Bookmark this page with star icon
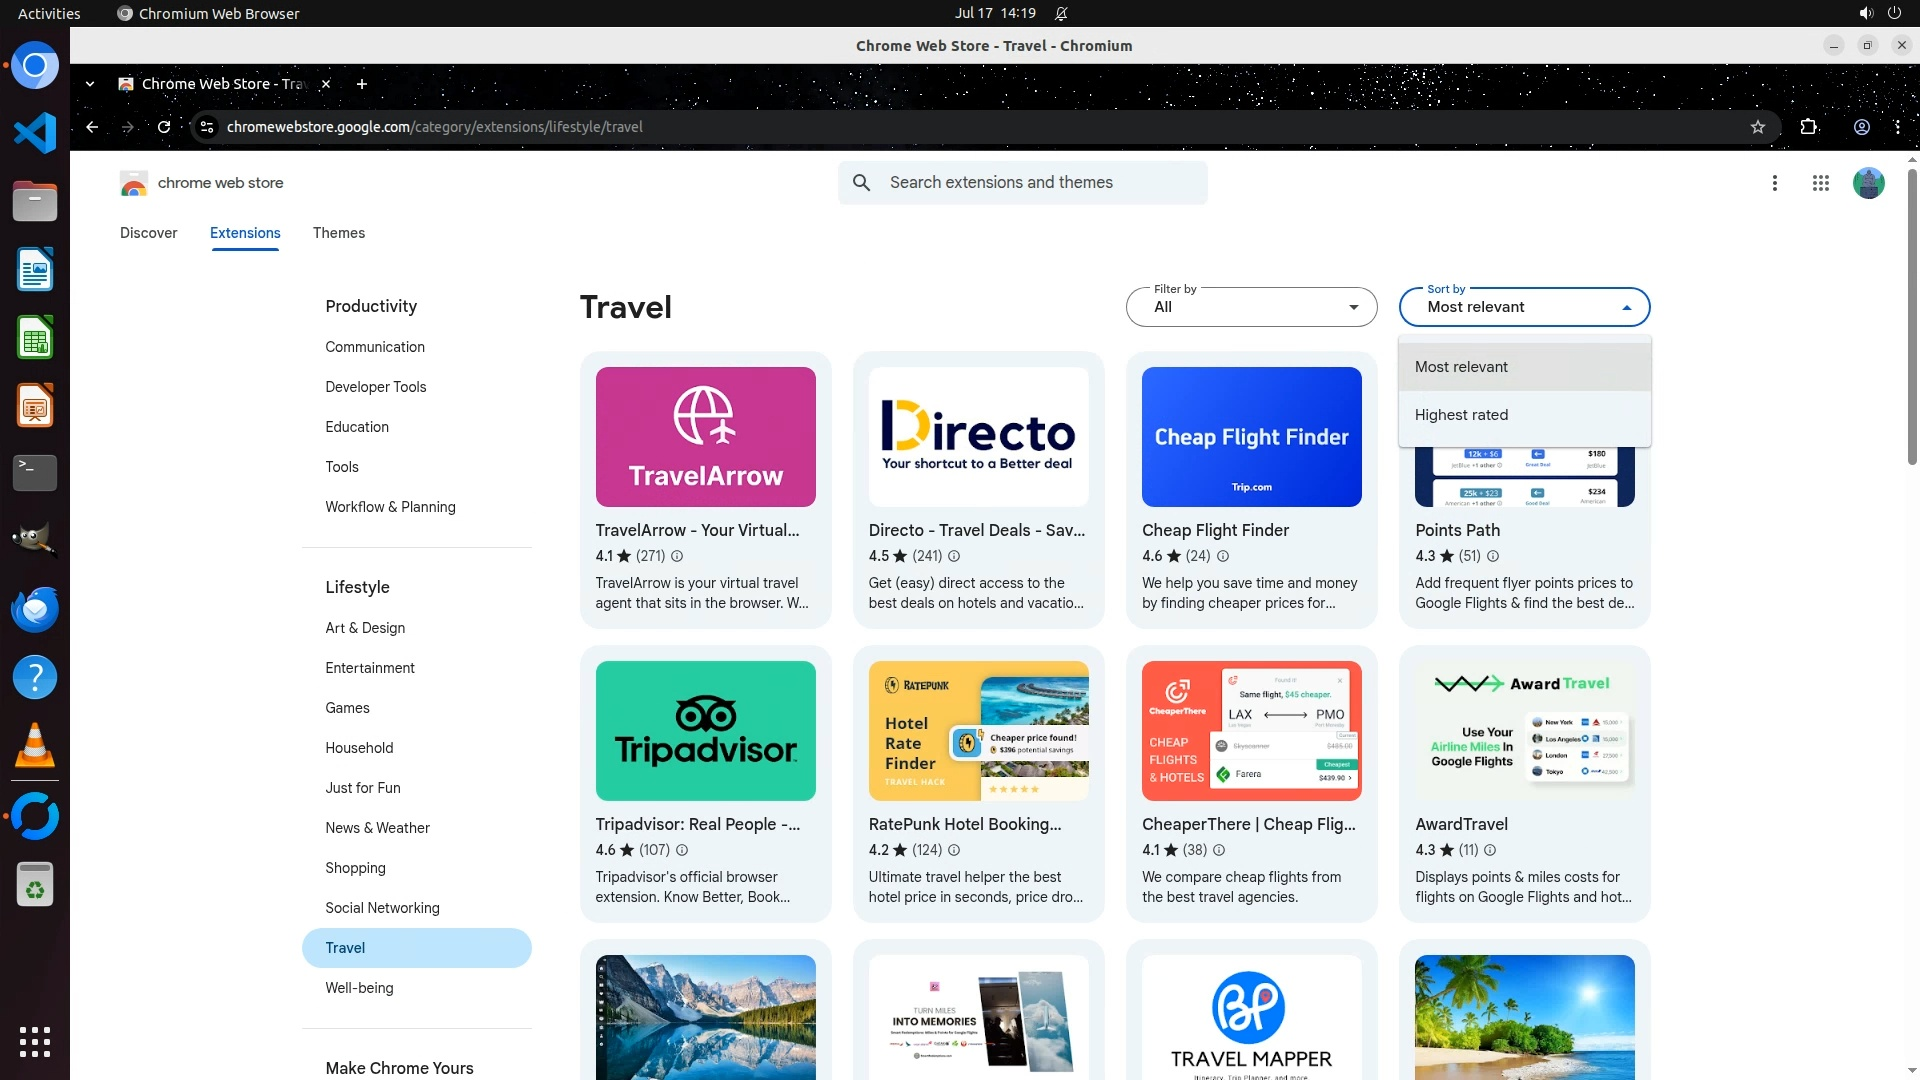1920x1080 pixels. (1757, 127)
